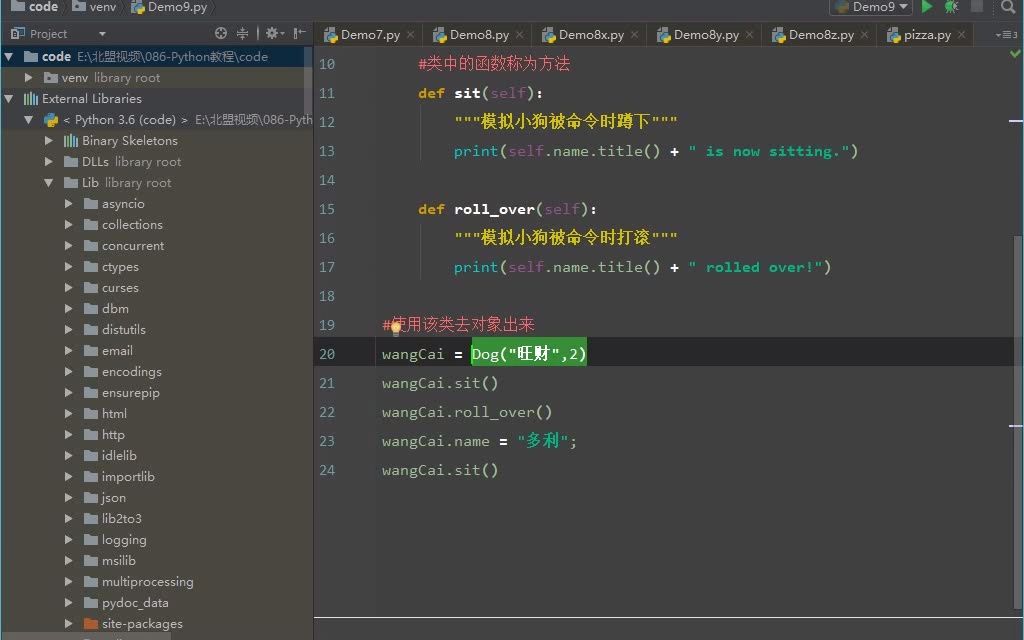Show hidden editor tabs list
Image resolution: width=1024 pixels, height=640 pixels.
(x=1002, y=34)
